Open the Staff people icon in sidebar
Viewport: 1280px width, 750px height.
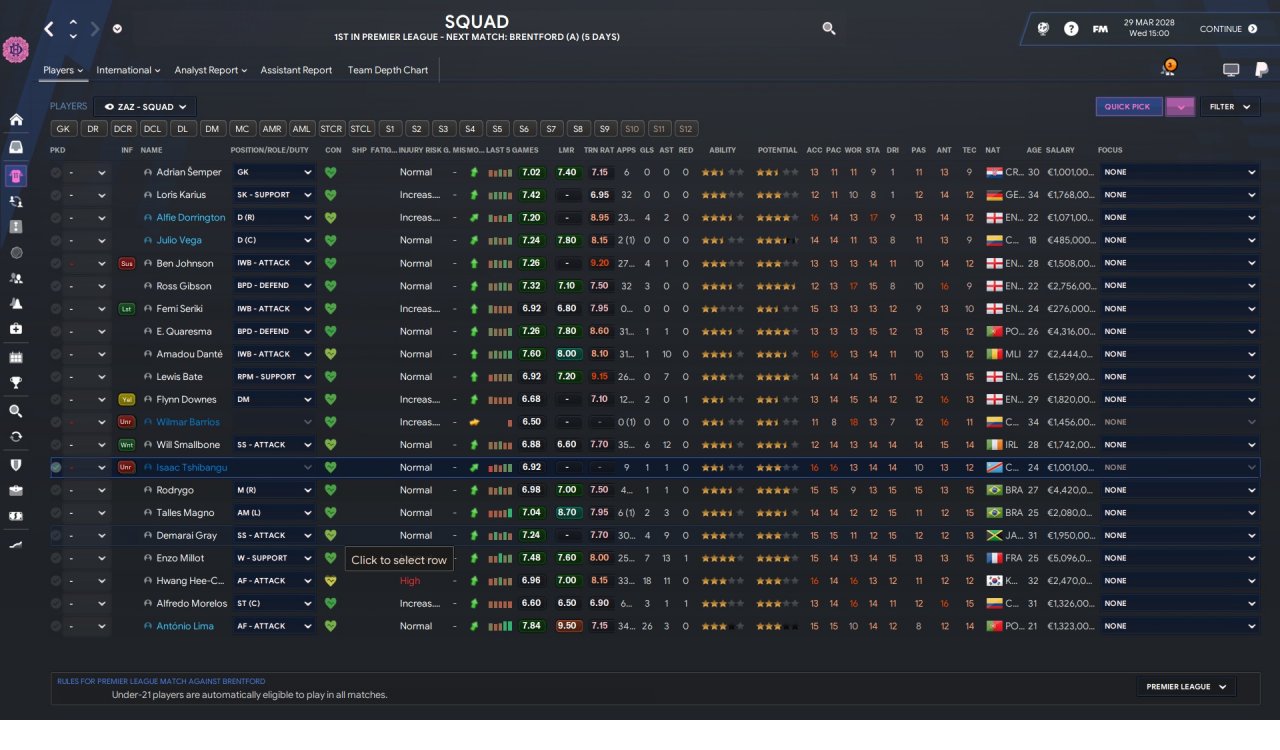(16, 279)
